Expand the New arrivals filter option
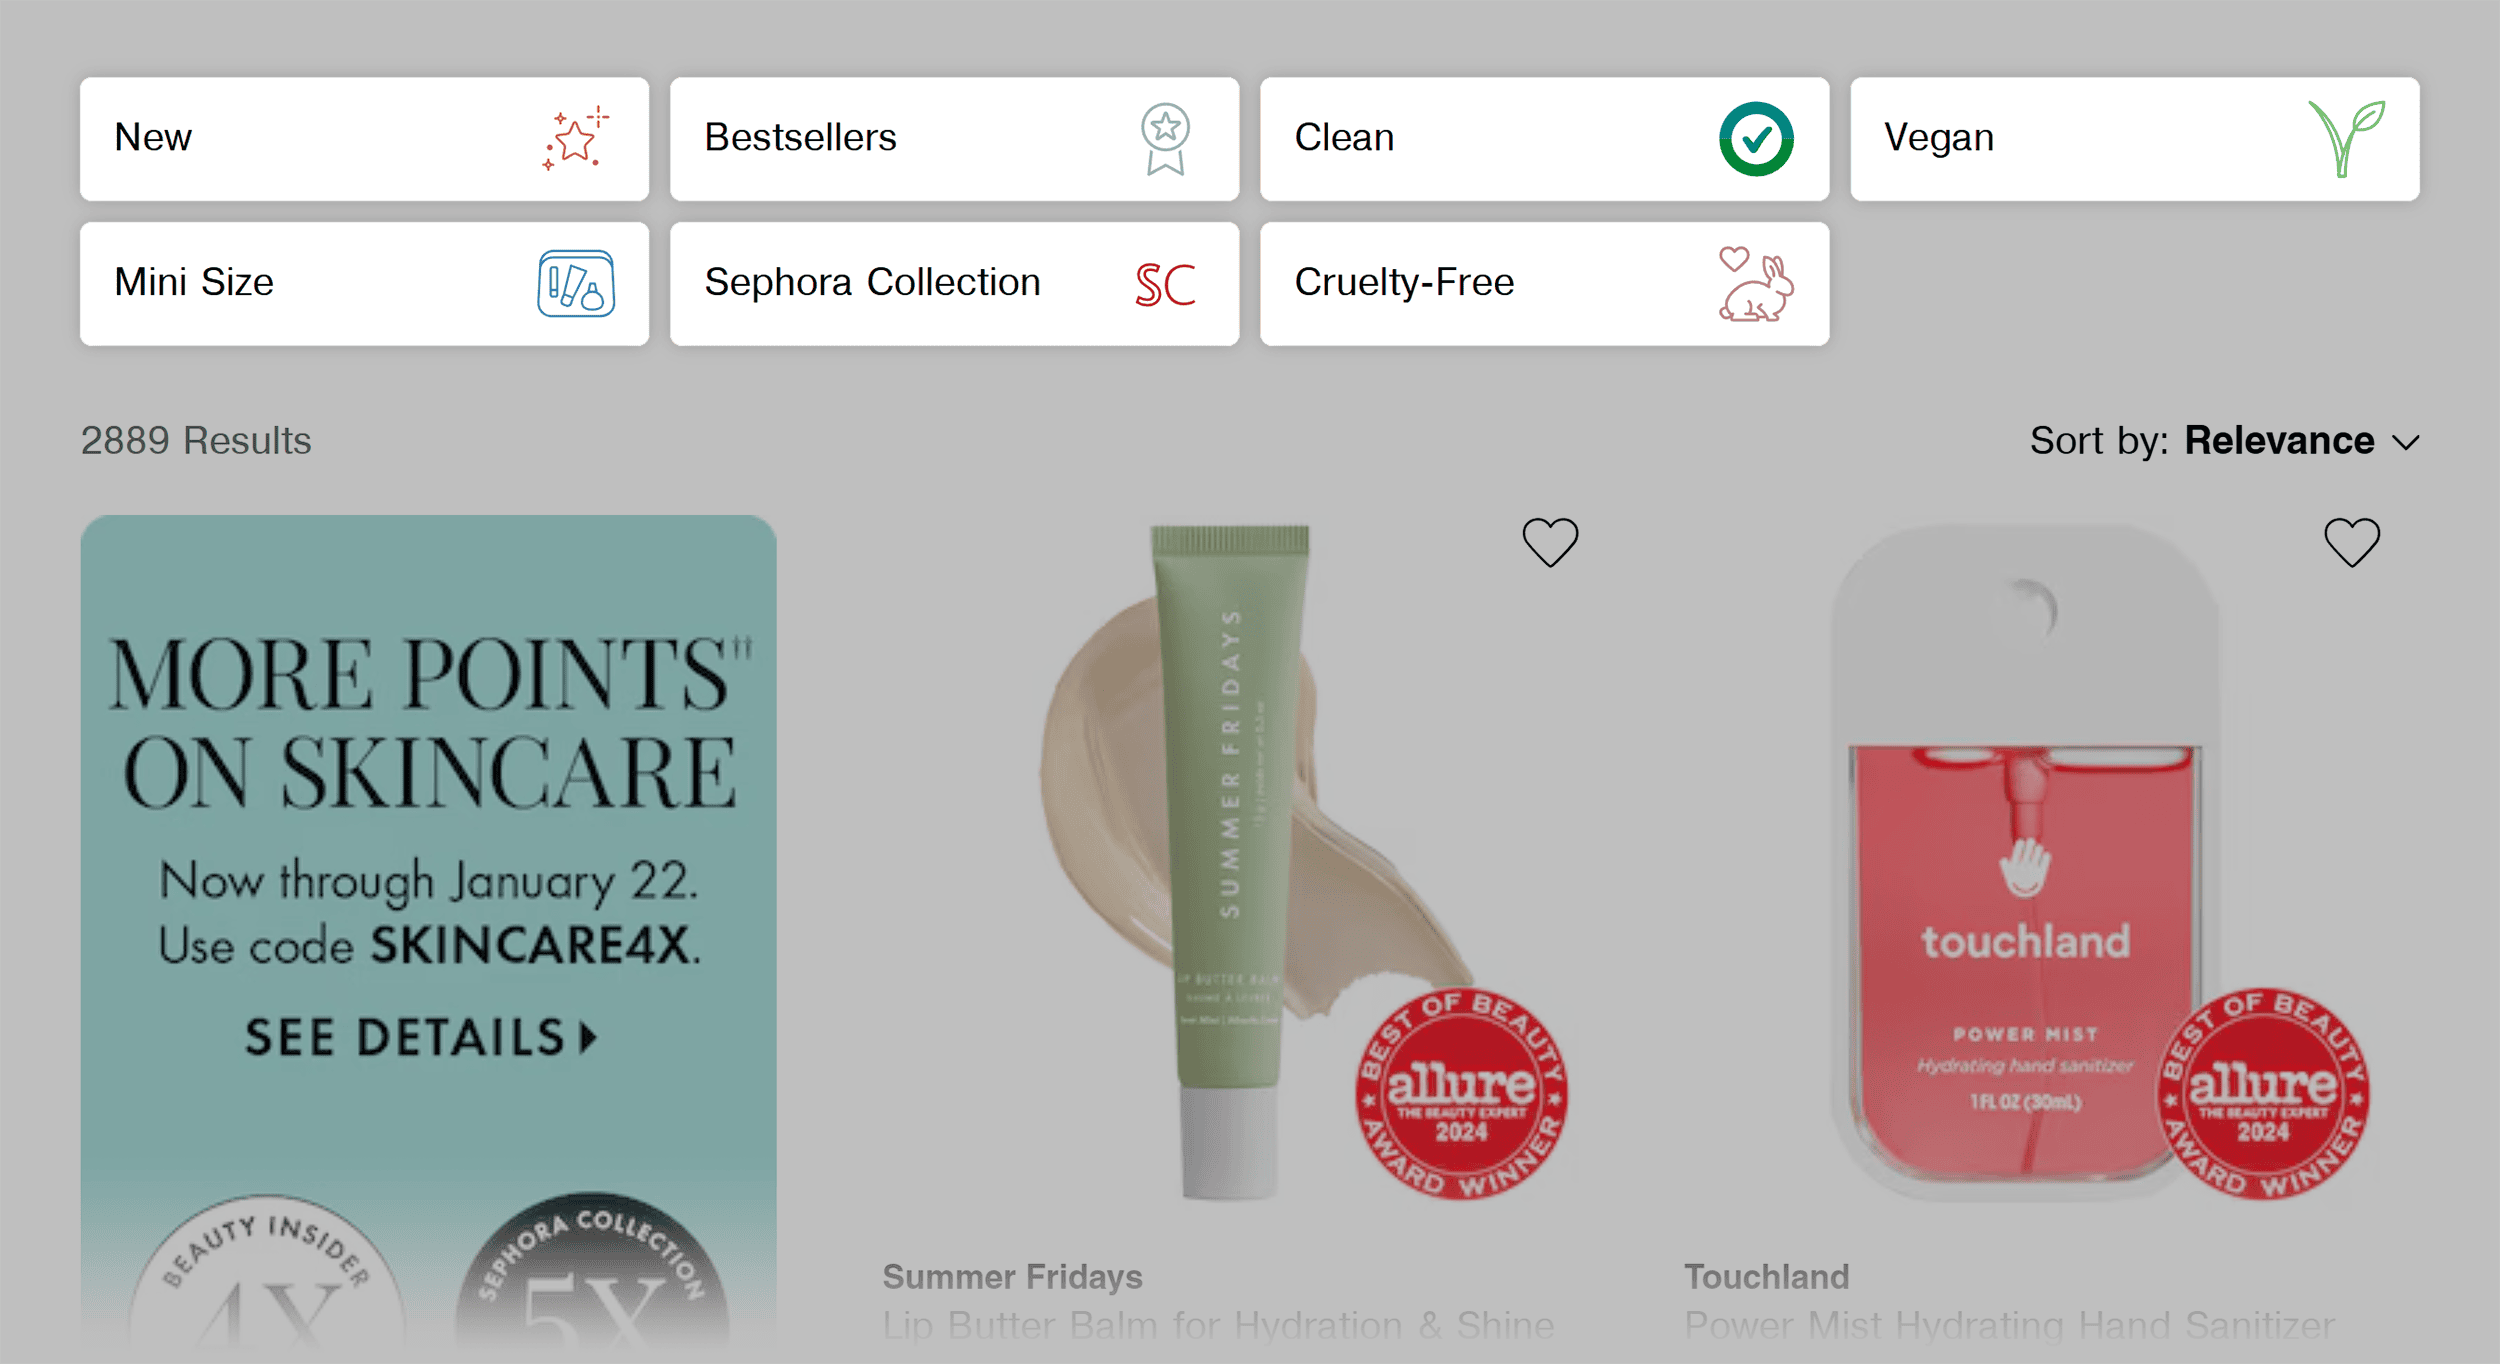This screenshot has height=1364, width=2500. pyautogui.click(x=364, y=138)
